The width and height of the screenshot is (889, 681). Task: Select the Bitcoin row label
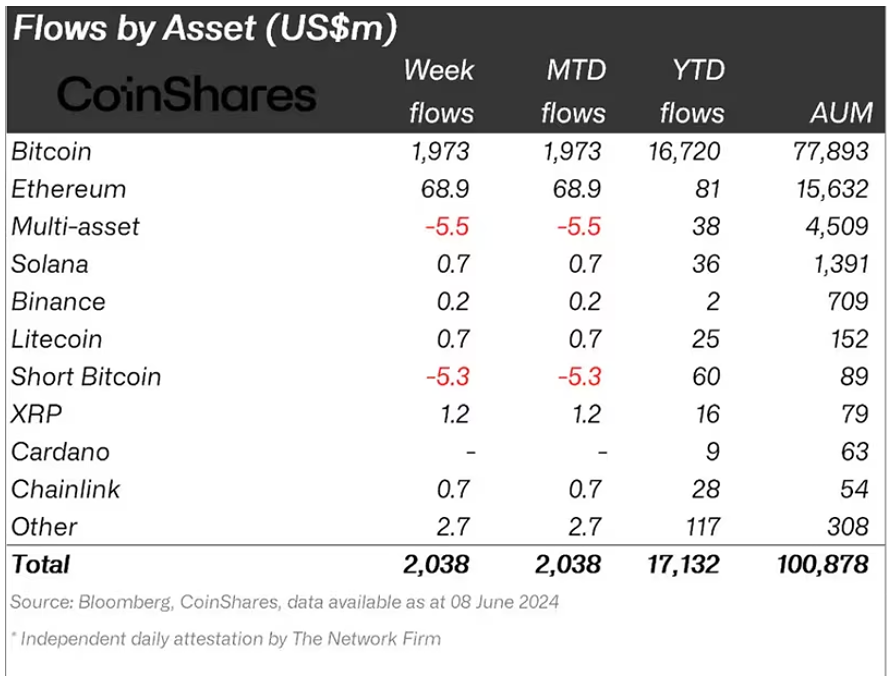51,151
